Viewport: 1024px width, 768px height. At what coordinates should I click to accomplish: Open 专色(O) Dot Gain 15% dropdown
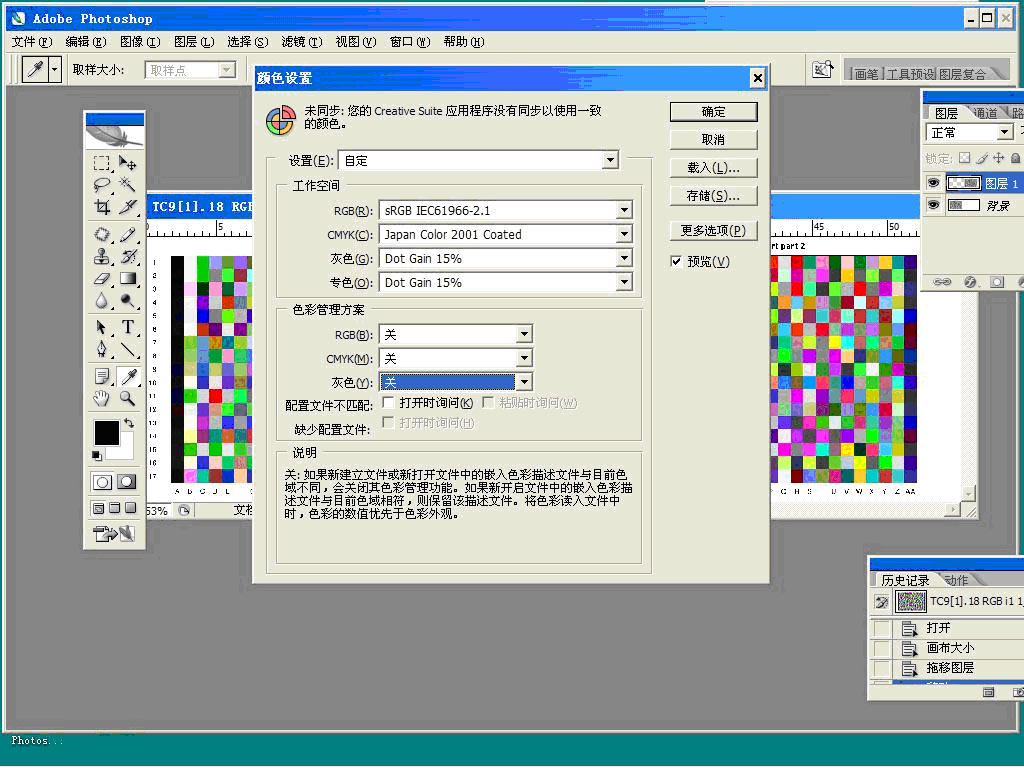[x=505, y=282]
